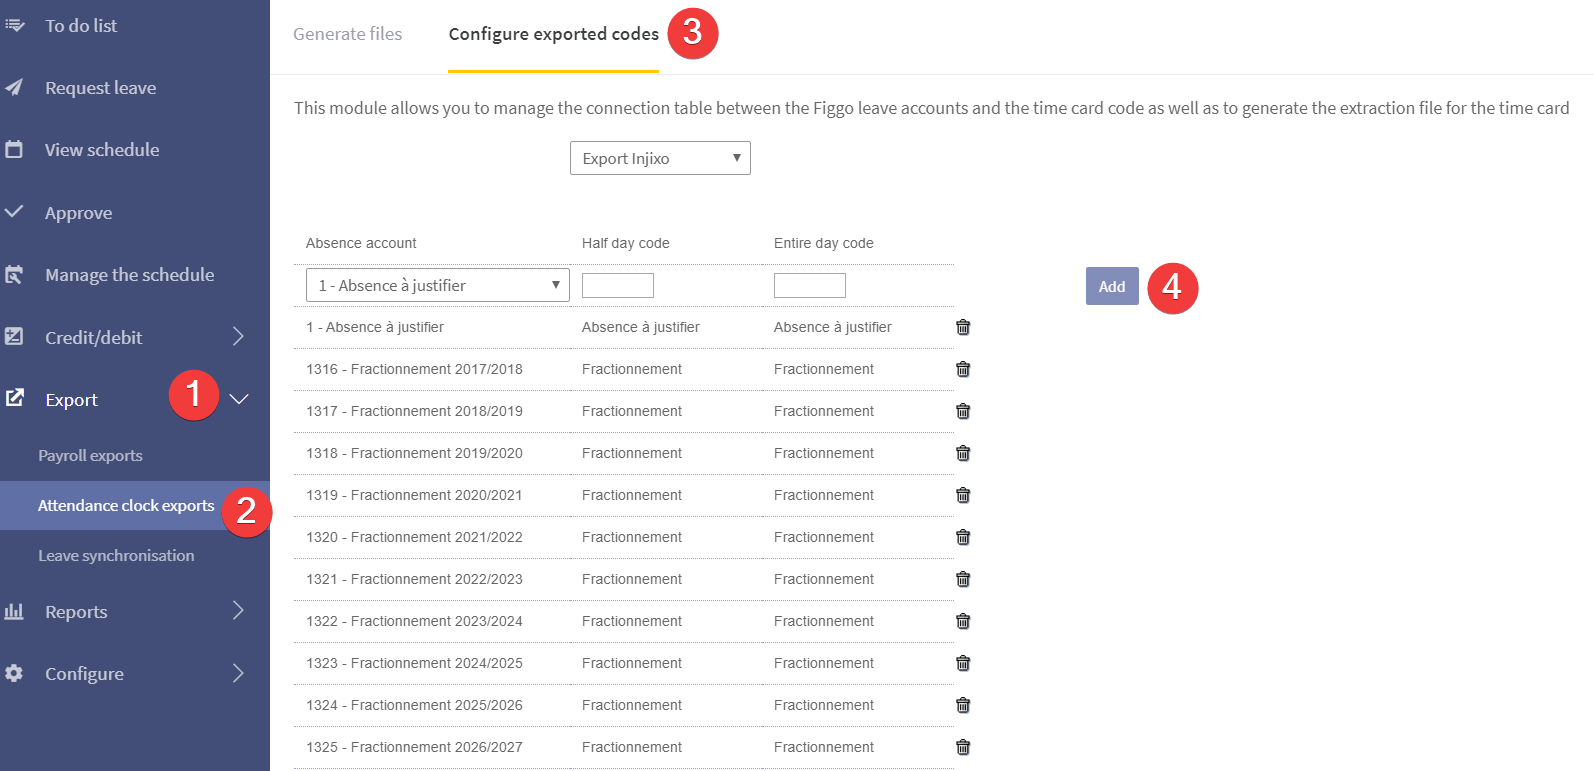Click the Credit/debit sidebar icon
This screenshot has width=1594, height=771.
[14, 336]
